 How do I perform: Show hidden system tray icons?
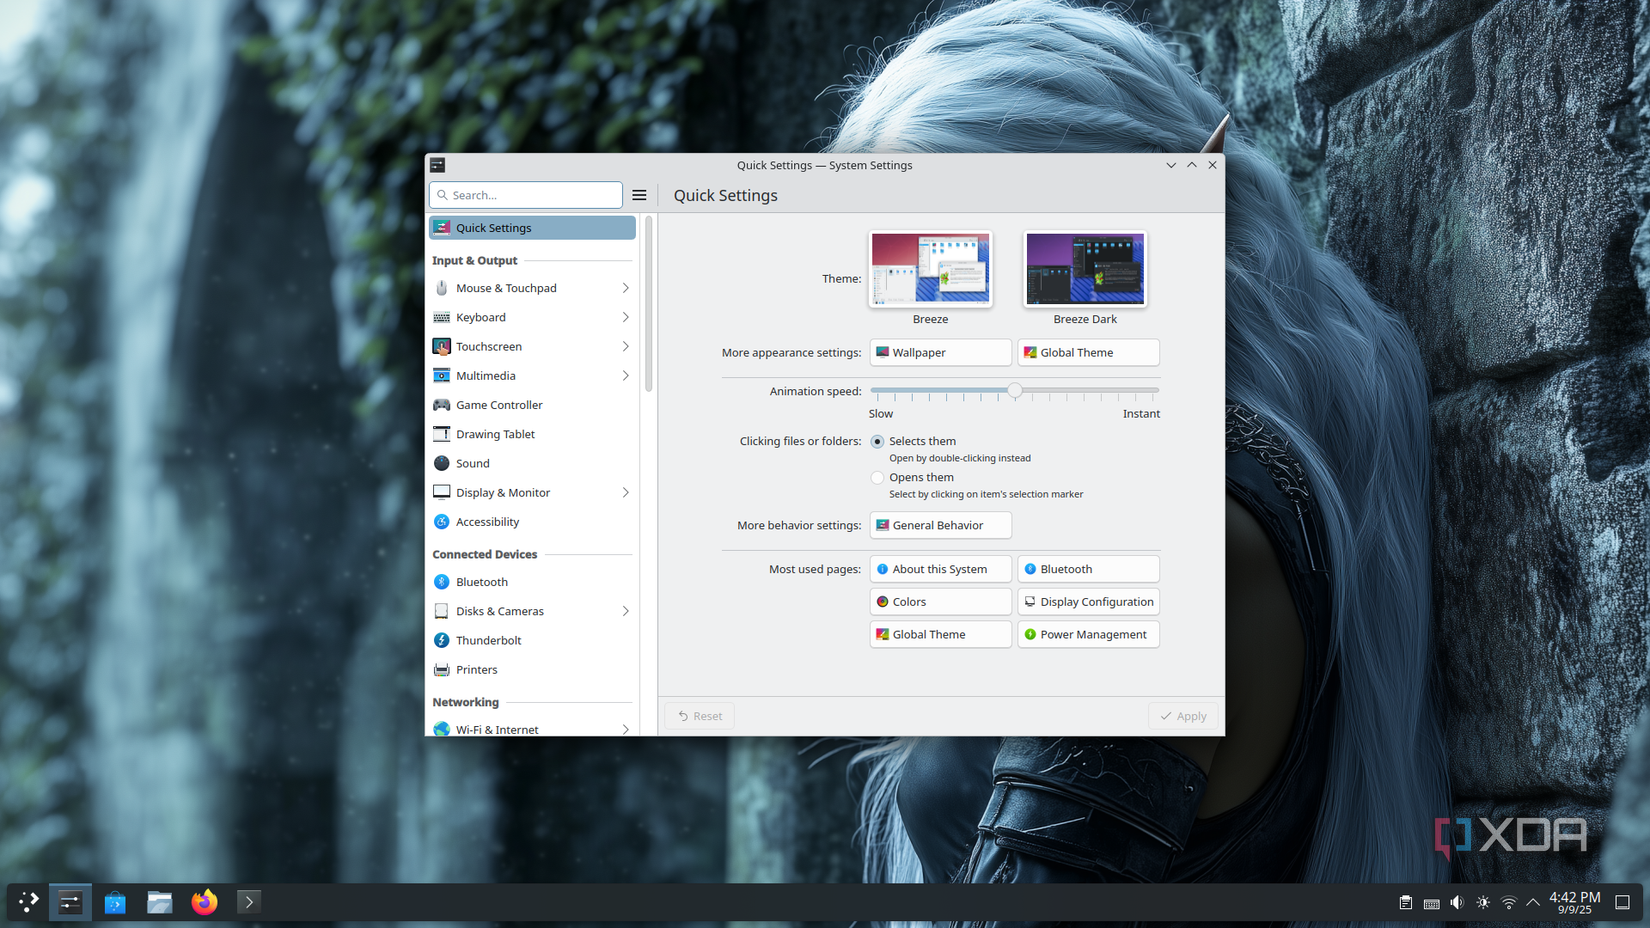tap(1532, 901)
